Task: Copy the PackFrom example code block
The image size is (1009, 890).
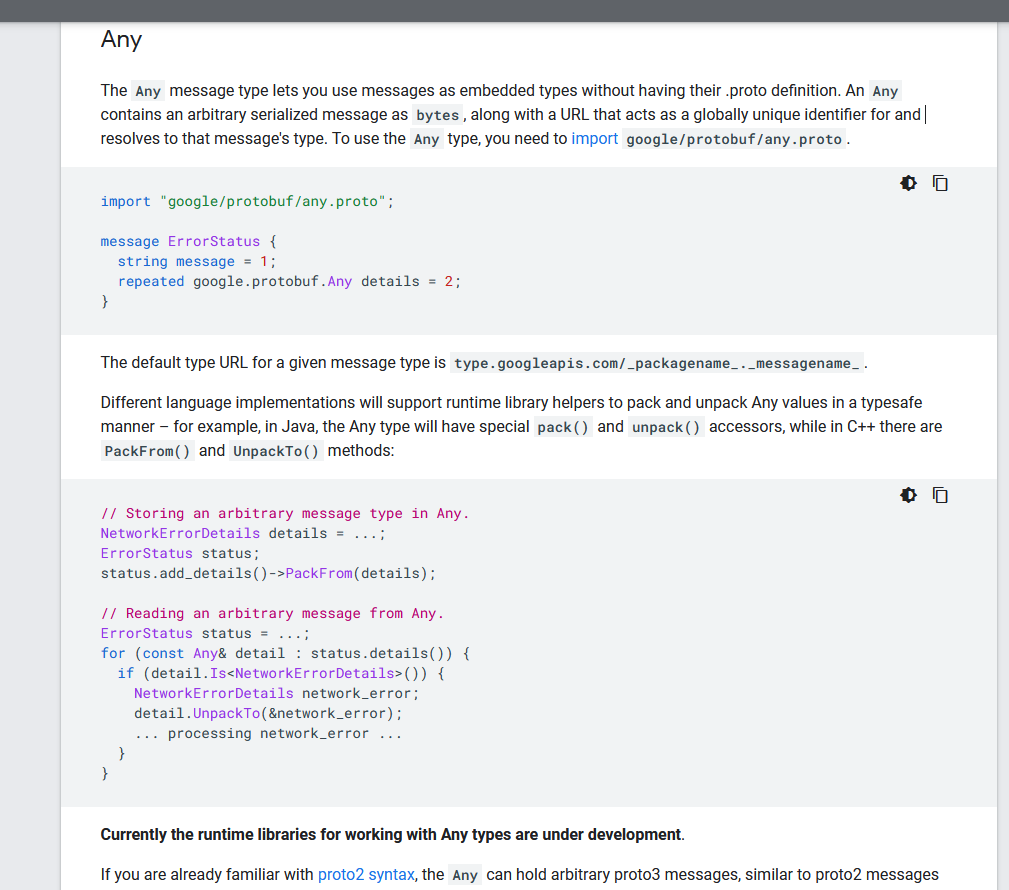Action: point(940,495)
